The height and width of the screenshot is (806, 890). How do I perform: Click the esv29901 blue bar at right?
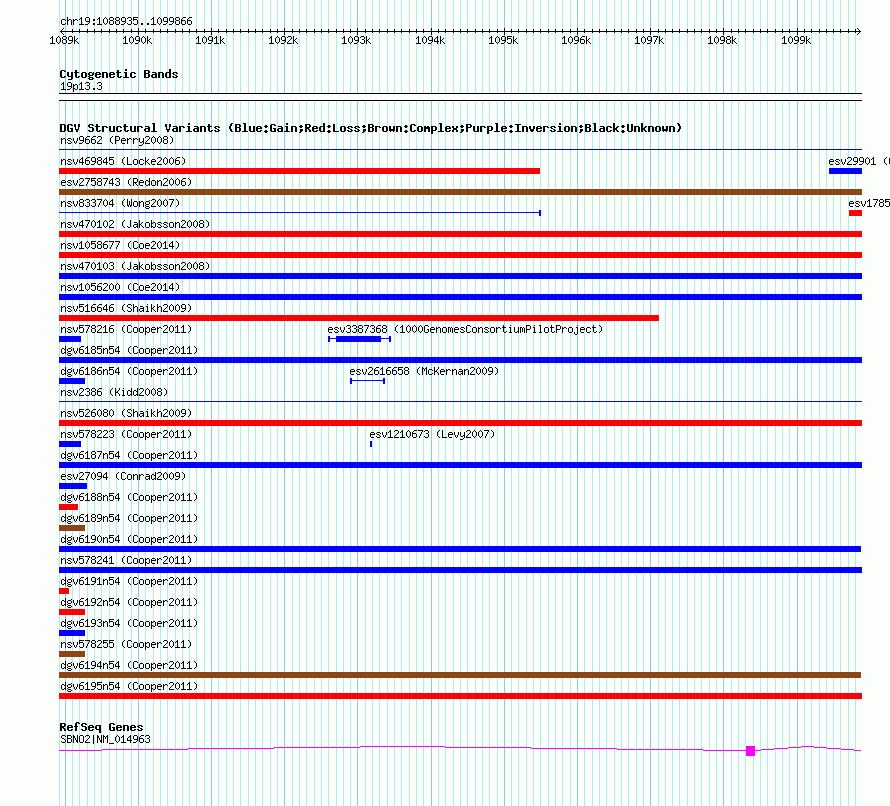tap(845, 171)
